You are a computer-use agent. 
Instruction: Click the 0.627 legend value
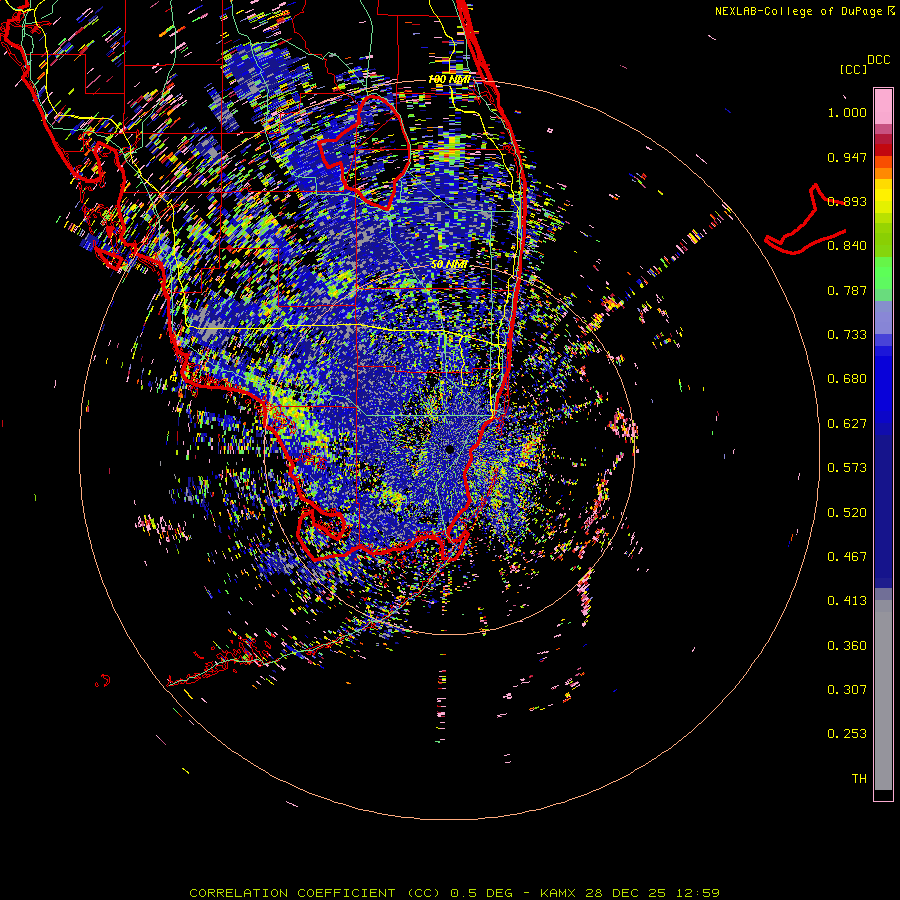(847, 424)
